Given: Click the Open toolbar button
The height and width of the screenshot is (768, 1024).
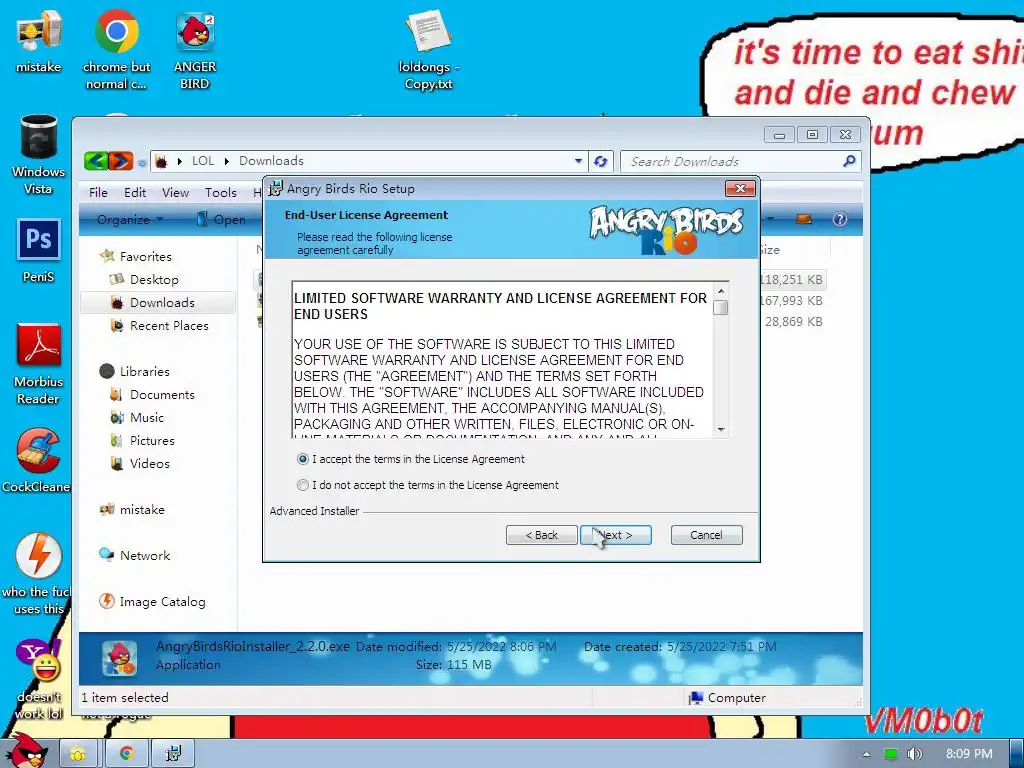Looking at the screenshot, I should 222,219.
